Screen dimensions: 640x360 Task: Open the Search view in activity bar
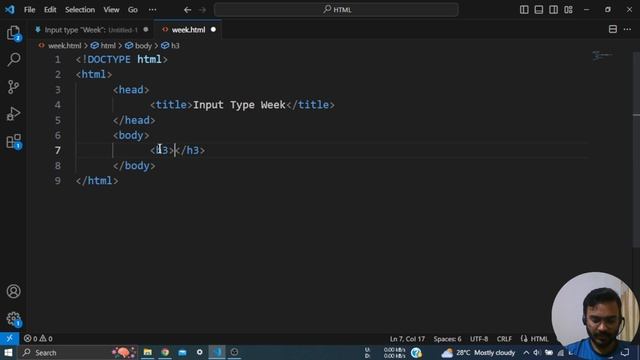13,60
